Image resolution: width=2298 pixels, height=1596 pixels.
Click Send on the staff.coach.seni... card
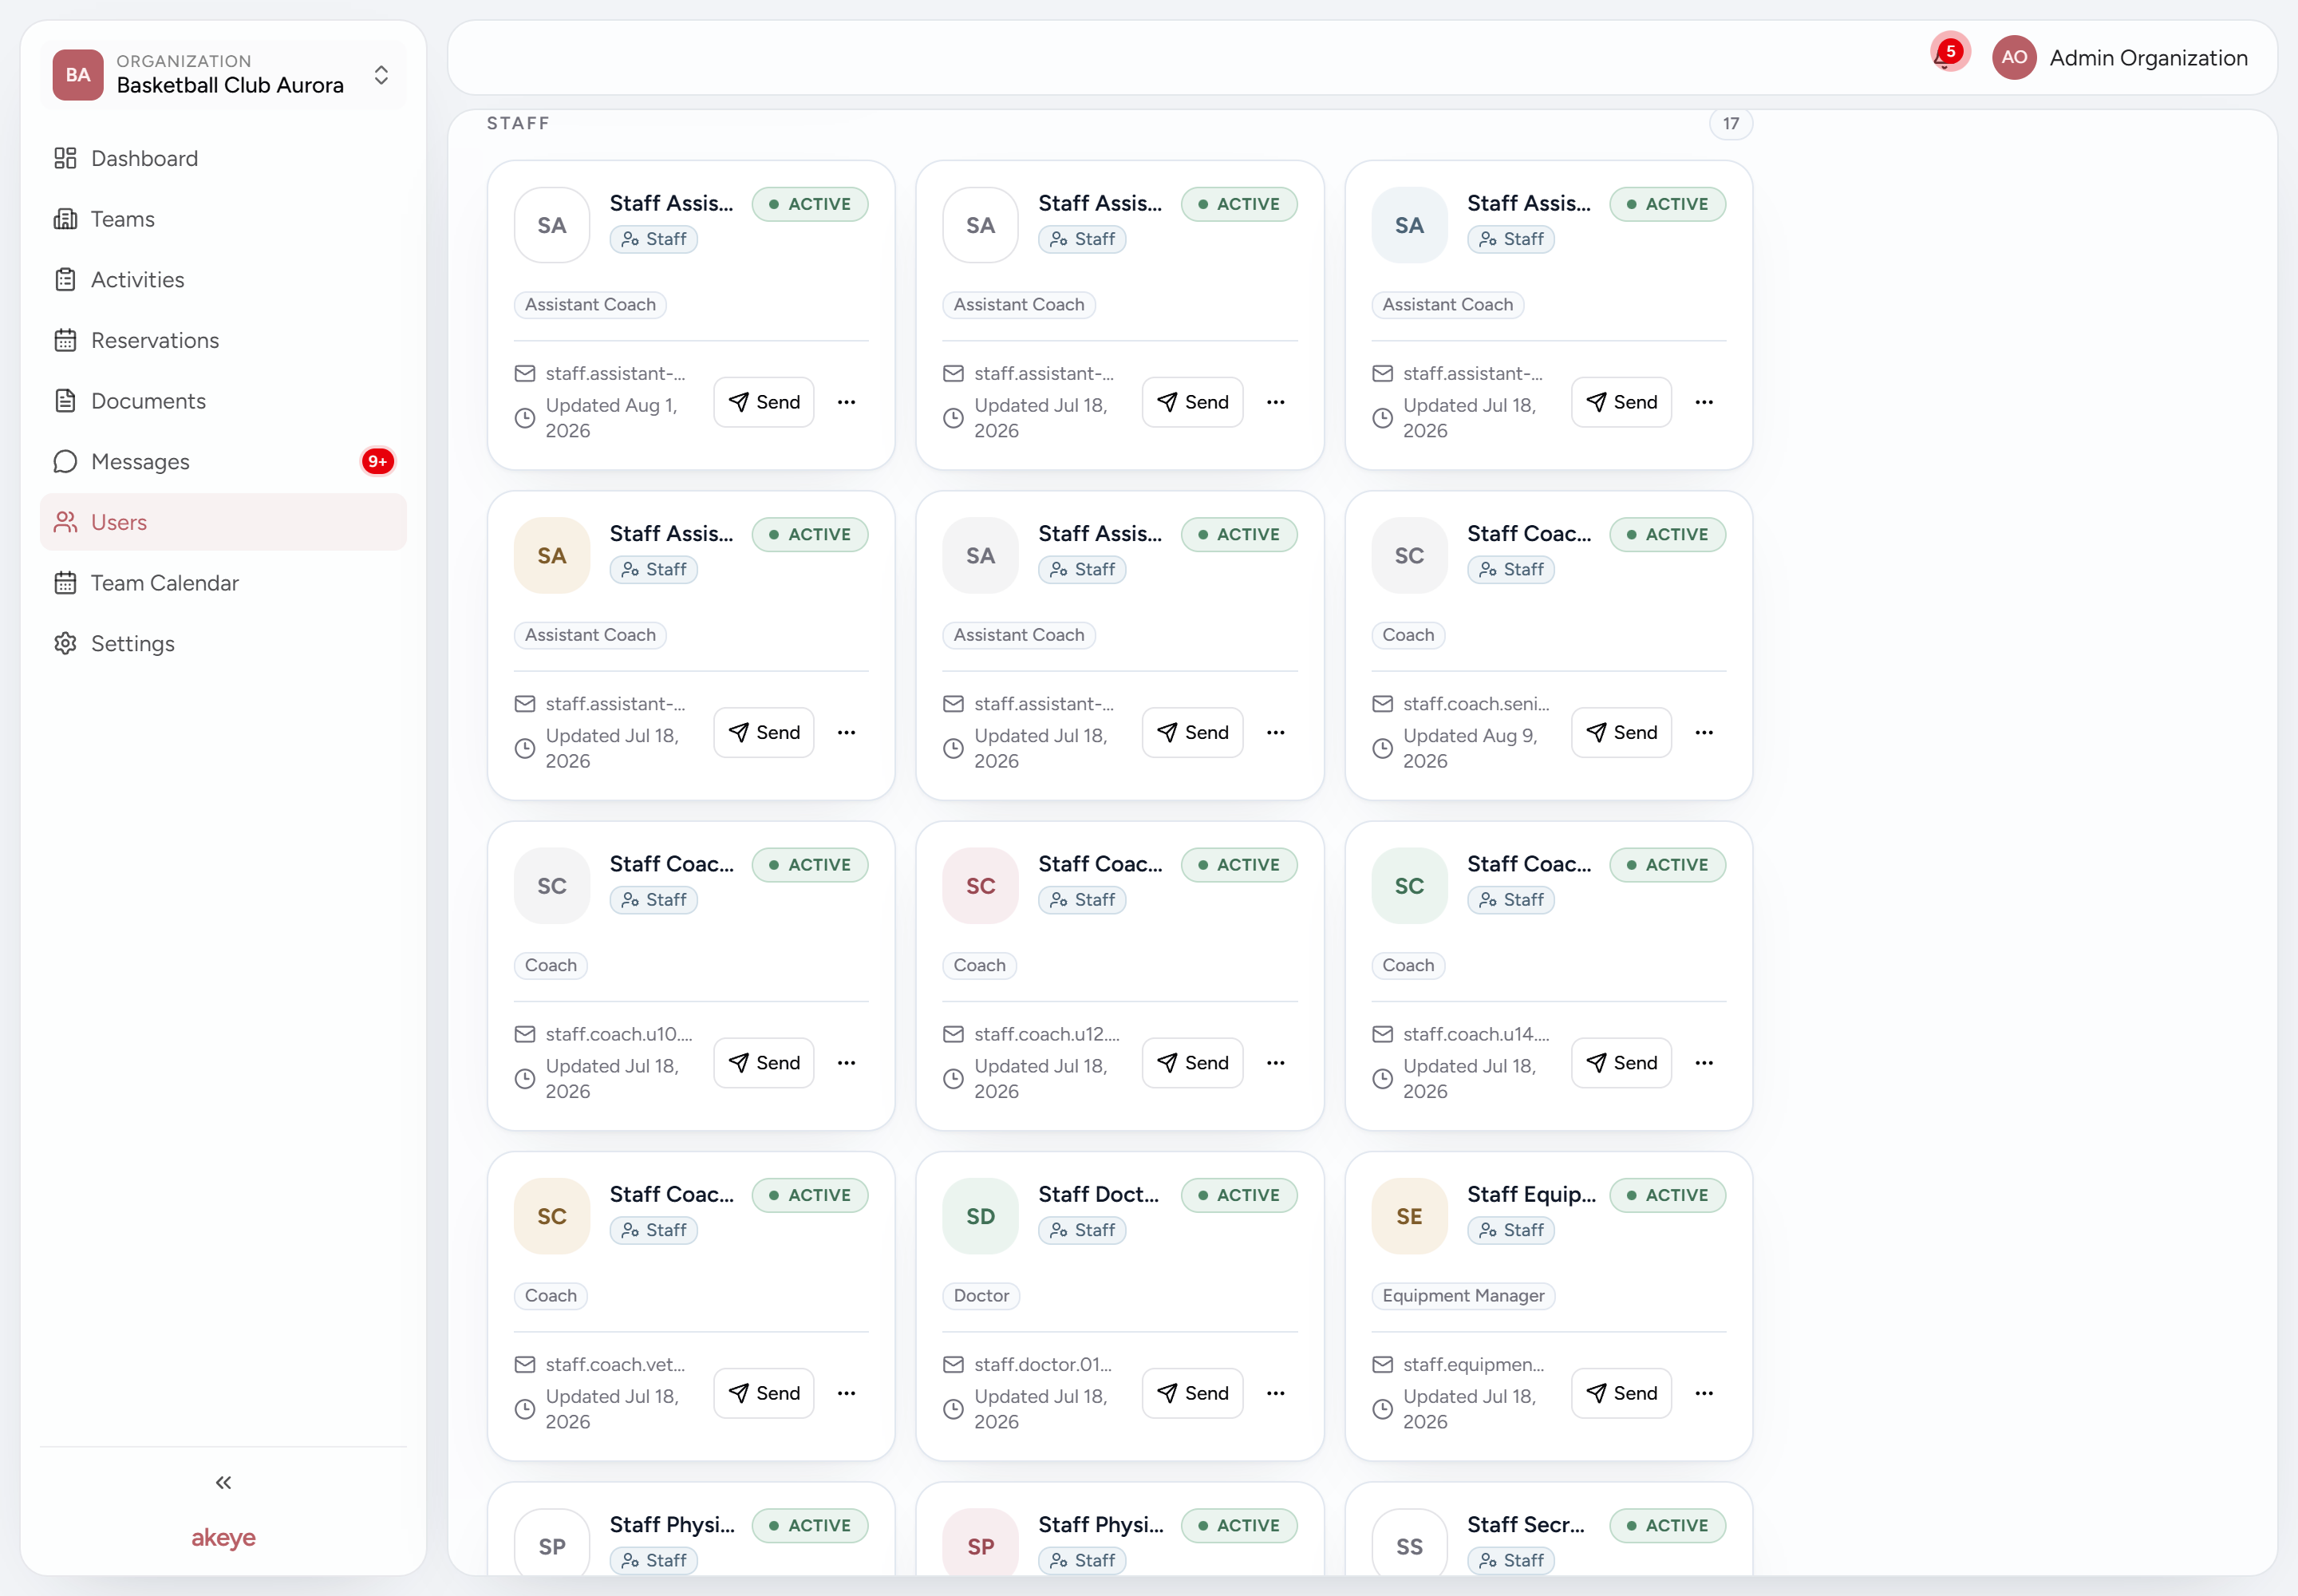point(1621,733)
